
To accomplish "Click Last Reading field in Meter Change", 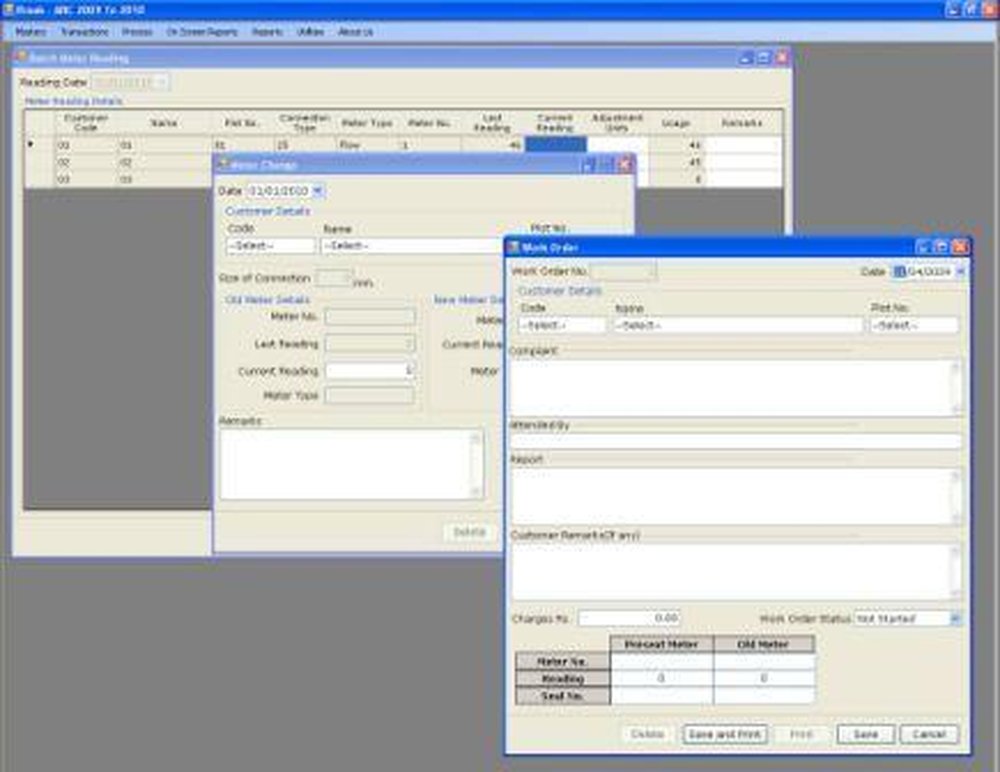I will click(370, 344).
